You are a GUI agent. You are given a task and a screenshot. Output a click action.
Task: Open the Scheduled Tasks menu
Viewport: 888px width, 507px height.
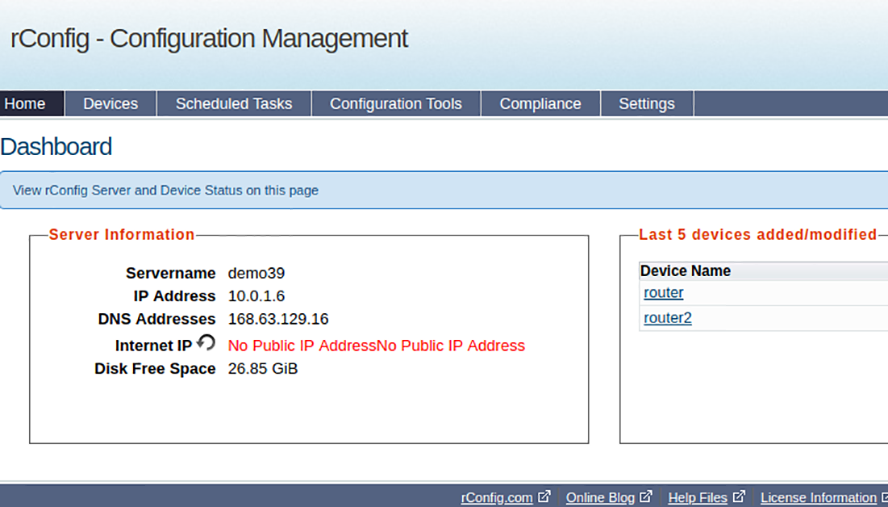coord(234,104)
